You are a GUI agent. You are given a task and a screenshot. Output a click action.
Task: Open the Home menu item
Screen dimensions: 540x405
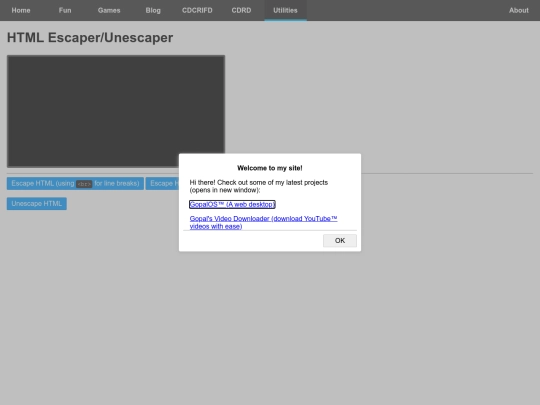(21, 10)
